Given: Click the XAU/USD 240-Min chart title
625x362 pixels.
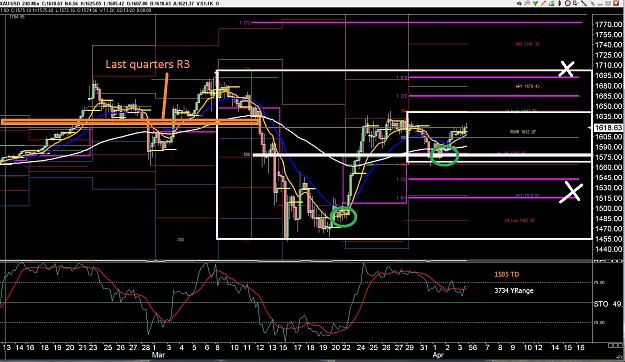Looking at the screenshot, I should 21,4.
